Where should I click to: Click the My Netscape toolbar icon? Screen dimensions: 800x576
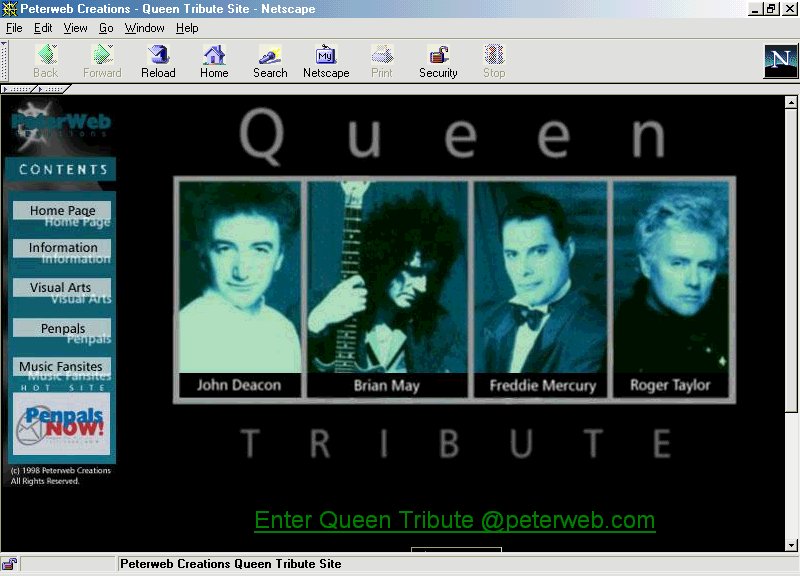coord(326,55)
